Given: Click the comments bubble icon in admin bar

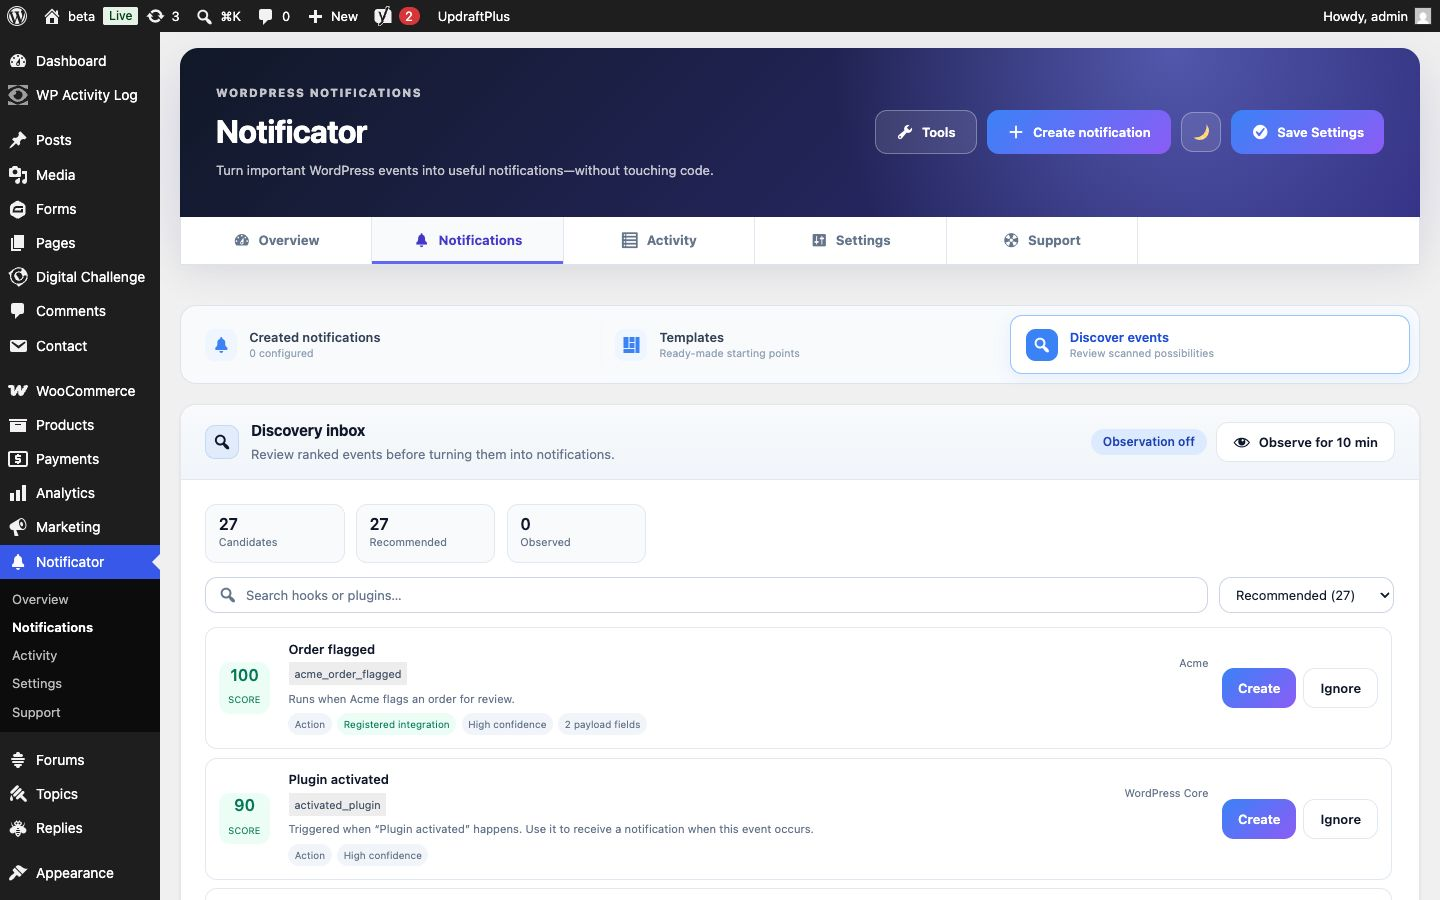Looking at the screenshot, I should tap(265, 16).
